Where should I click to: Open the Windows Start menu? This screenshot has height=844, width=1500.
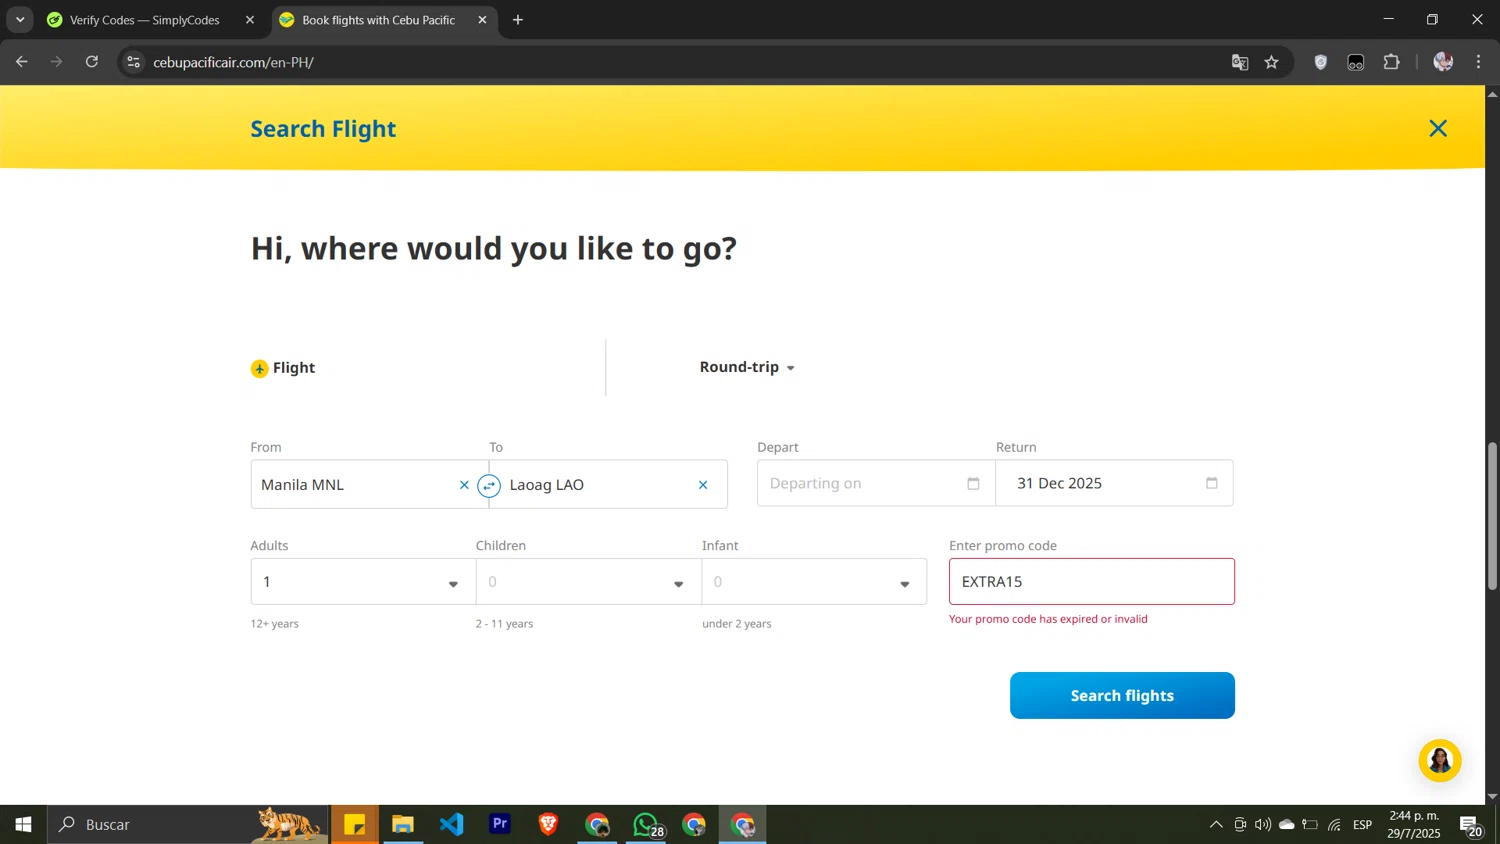(x=23, y=825)
